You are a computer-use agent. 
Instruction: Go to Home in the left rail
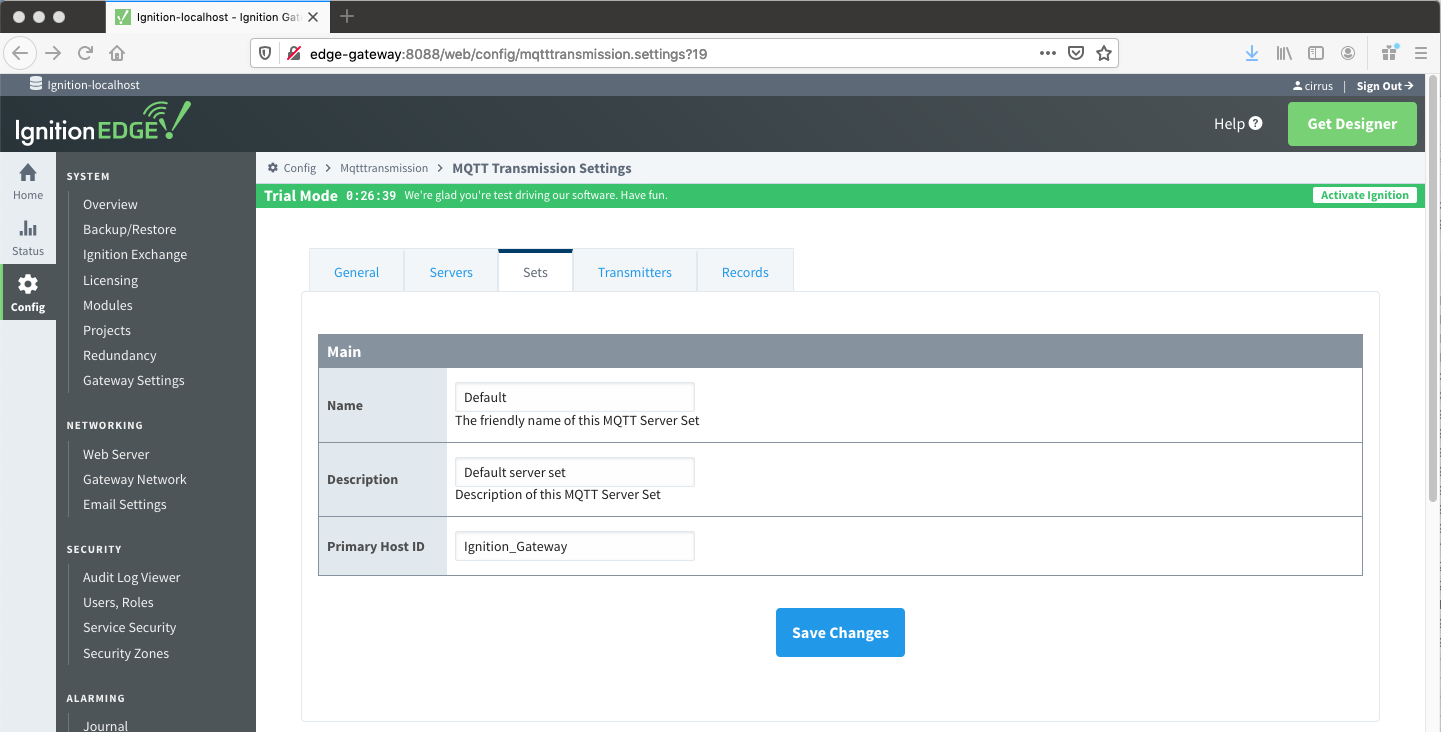coord(28,181)
